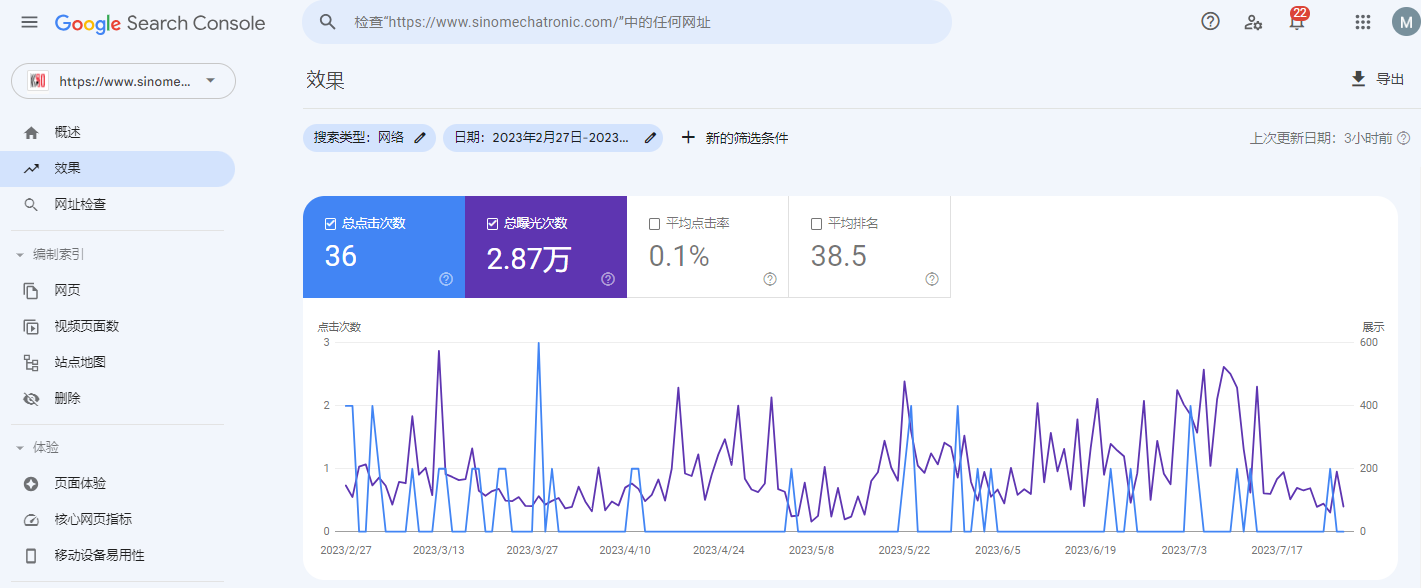Edit the search type filter pencil
Image resolution: width=1421 pixels, height=588 pixels.
420,138
